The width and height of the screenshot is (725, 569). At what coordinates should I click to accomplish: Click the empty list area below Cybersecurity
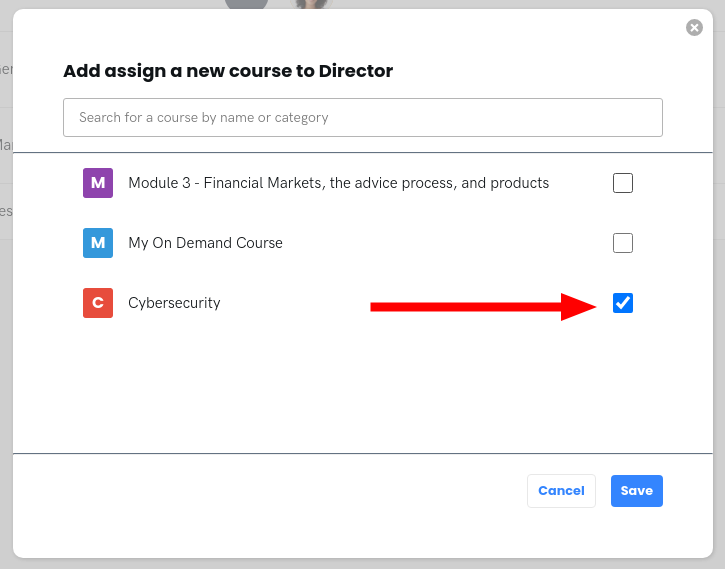pos(360,390)
